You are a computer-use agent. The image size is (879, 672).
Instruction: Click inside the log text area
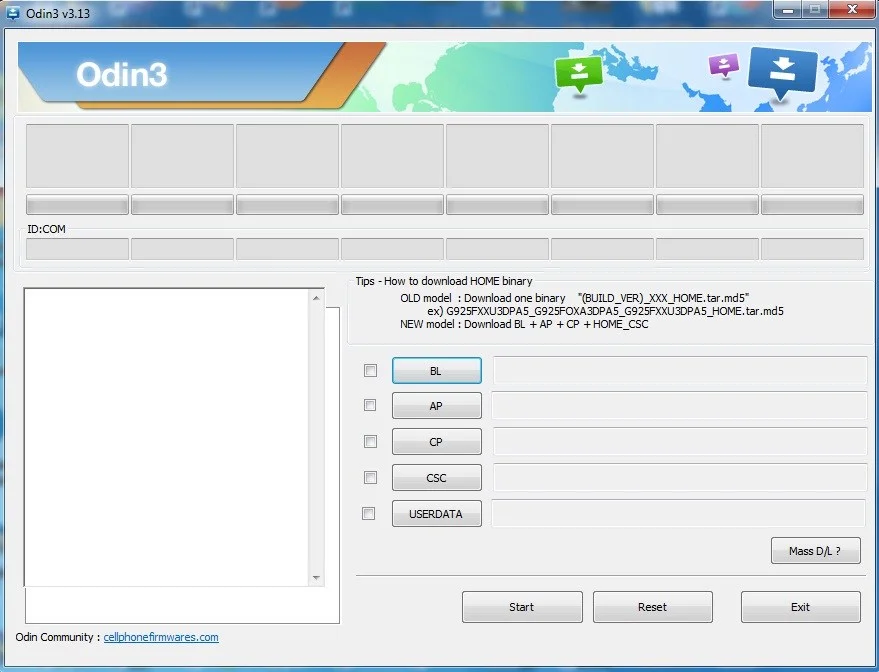(x=166, y=438)
